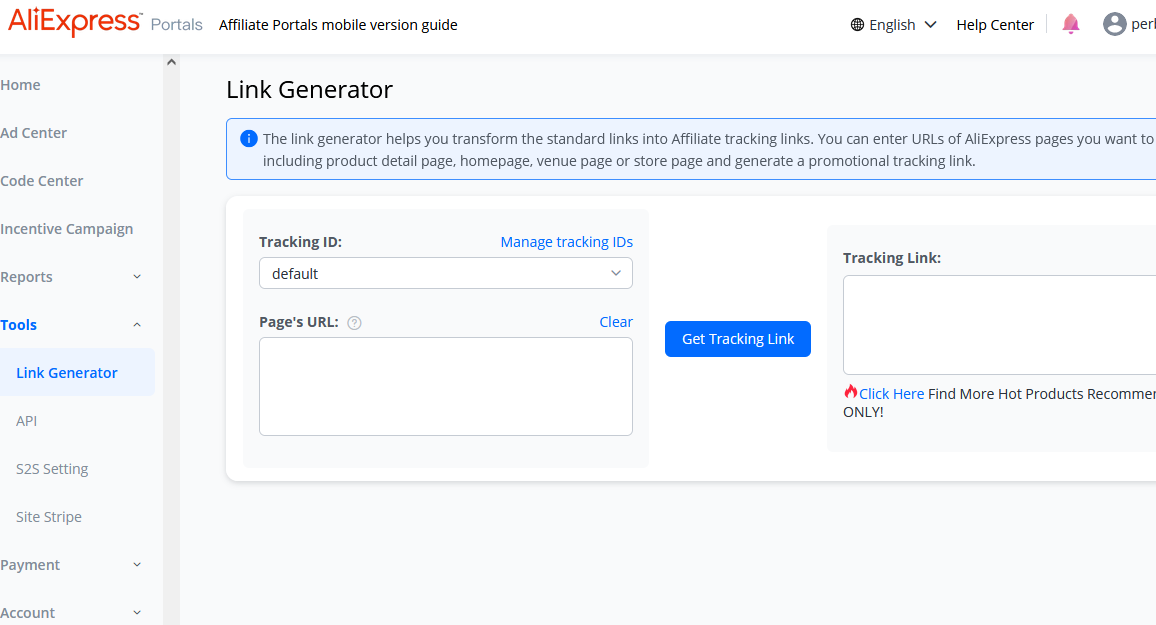This screenshot has height=625, width=1156.
Task: Click the Link Generator page heading
Action: tap(309, 89)
